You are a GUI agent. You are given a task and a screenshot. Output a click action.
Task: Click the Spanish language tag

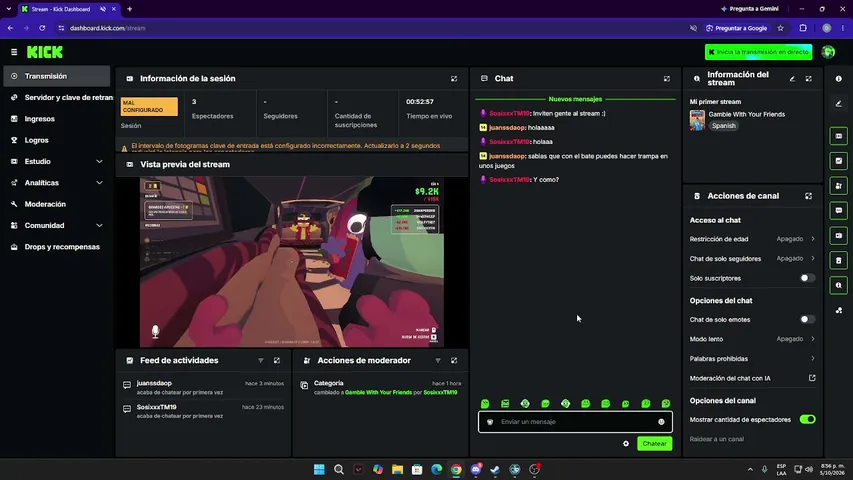pyautogui.click(x=724, y=126)
